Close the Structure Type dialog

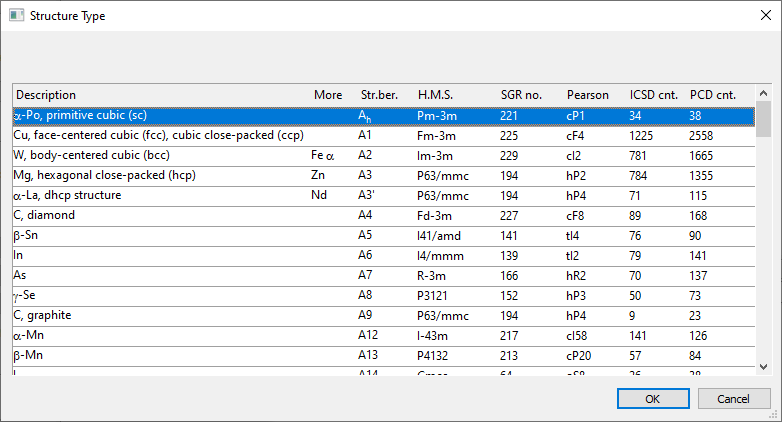(x=758, y=16)
